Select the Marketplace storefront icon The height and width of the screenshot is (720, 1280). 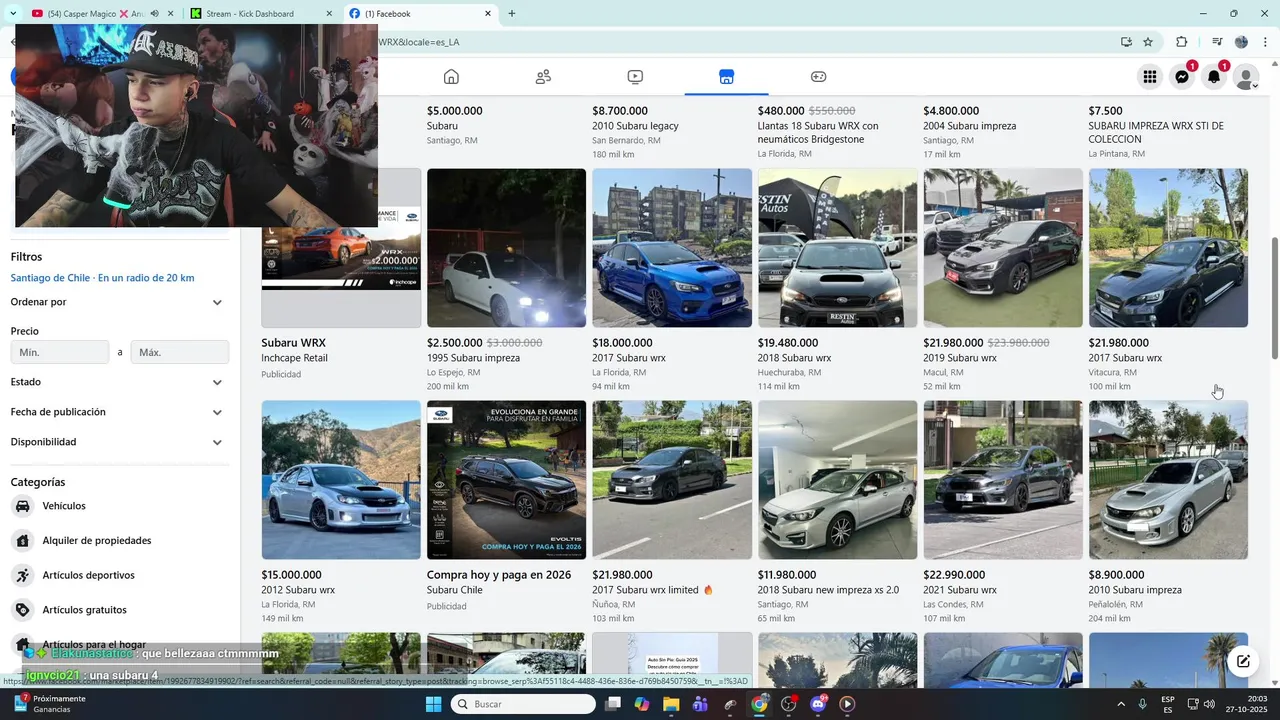tap(726, 77)
